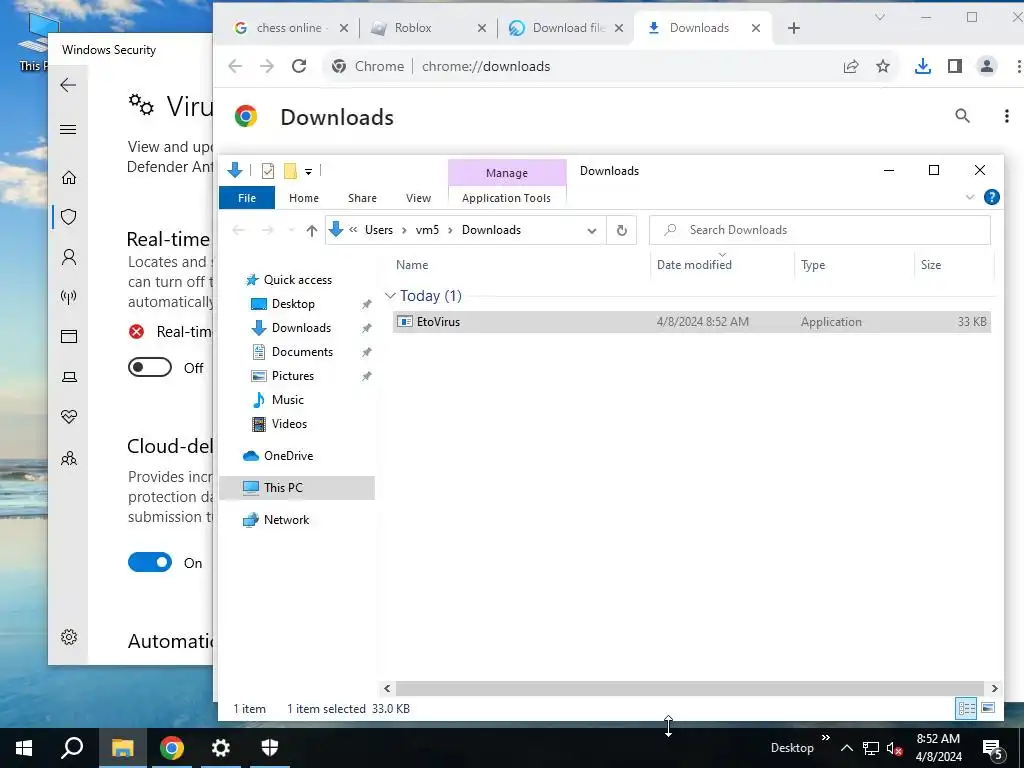The image size is (1024, 768).
Task: Open App & browser control window icon
Action: click(x=69, y=336)
